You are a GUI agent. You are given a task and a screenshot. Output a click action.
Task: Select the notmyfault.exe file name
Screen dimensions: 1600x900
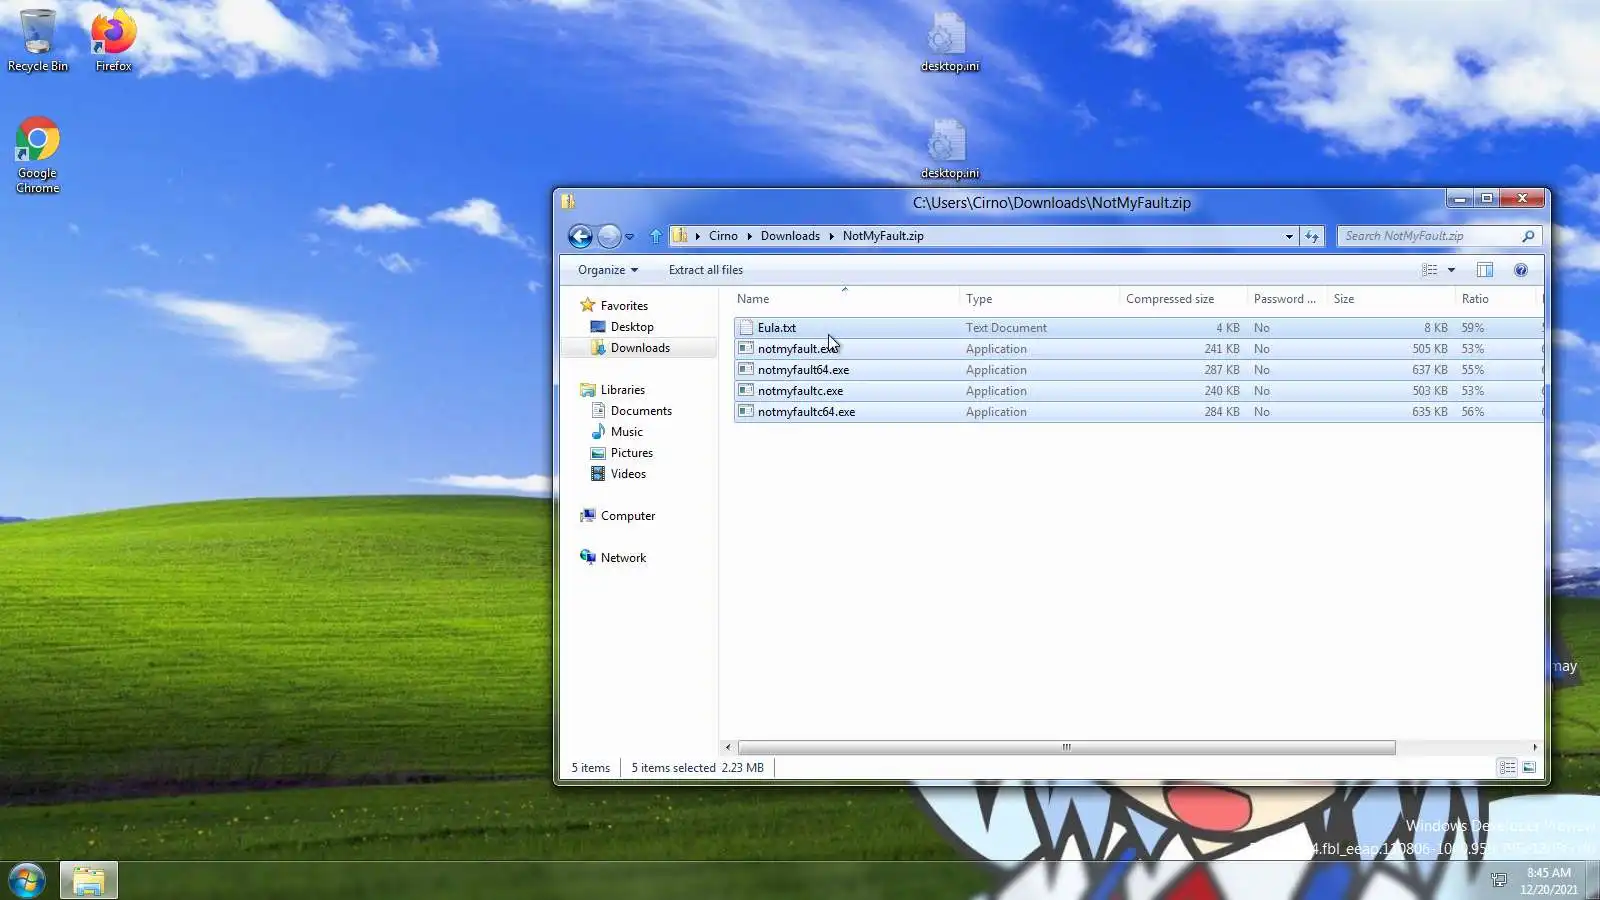[x=797, y=349]
